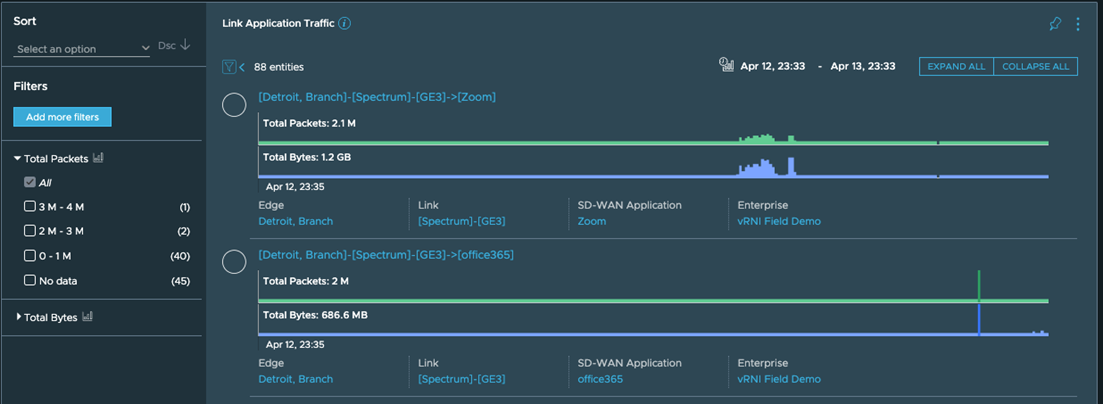Click the filter funnel icon
The width and height of the screenshot is (1103, 404).
(x=229, y=67)
